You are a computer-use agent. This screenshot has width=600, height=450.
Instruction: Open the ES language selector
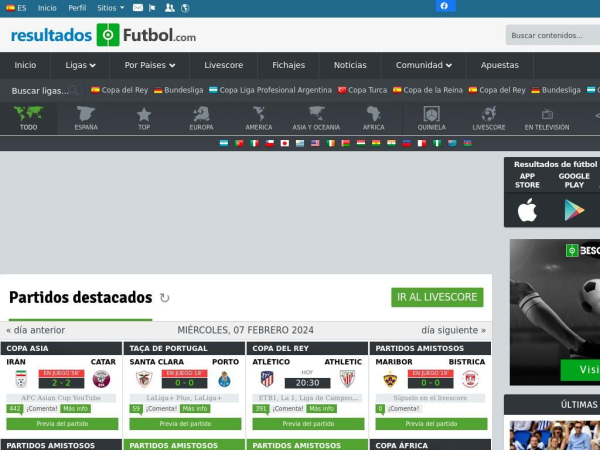point(16,8)
